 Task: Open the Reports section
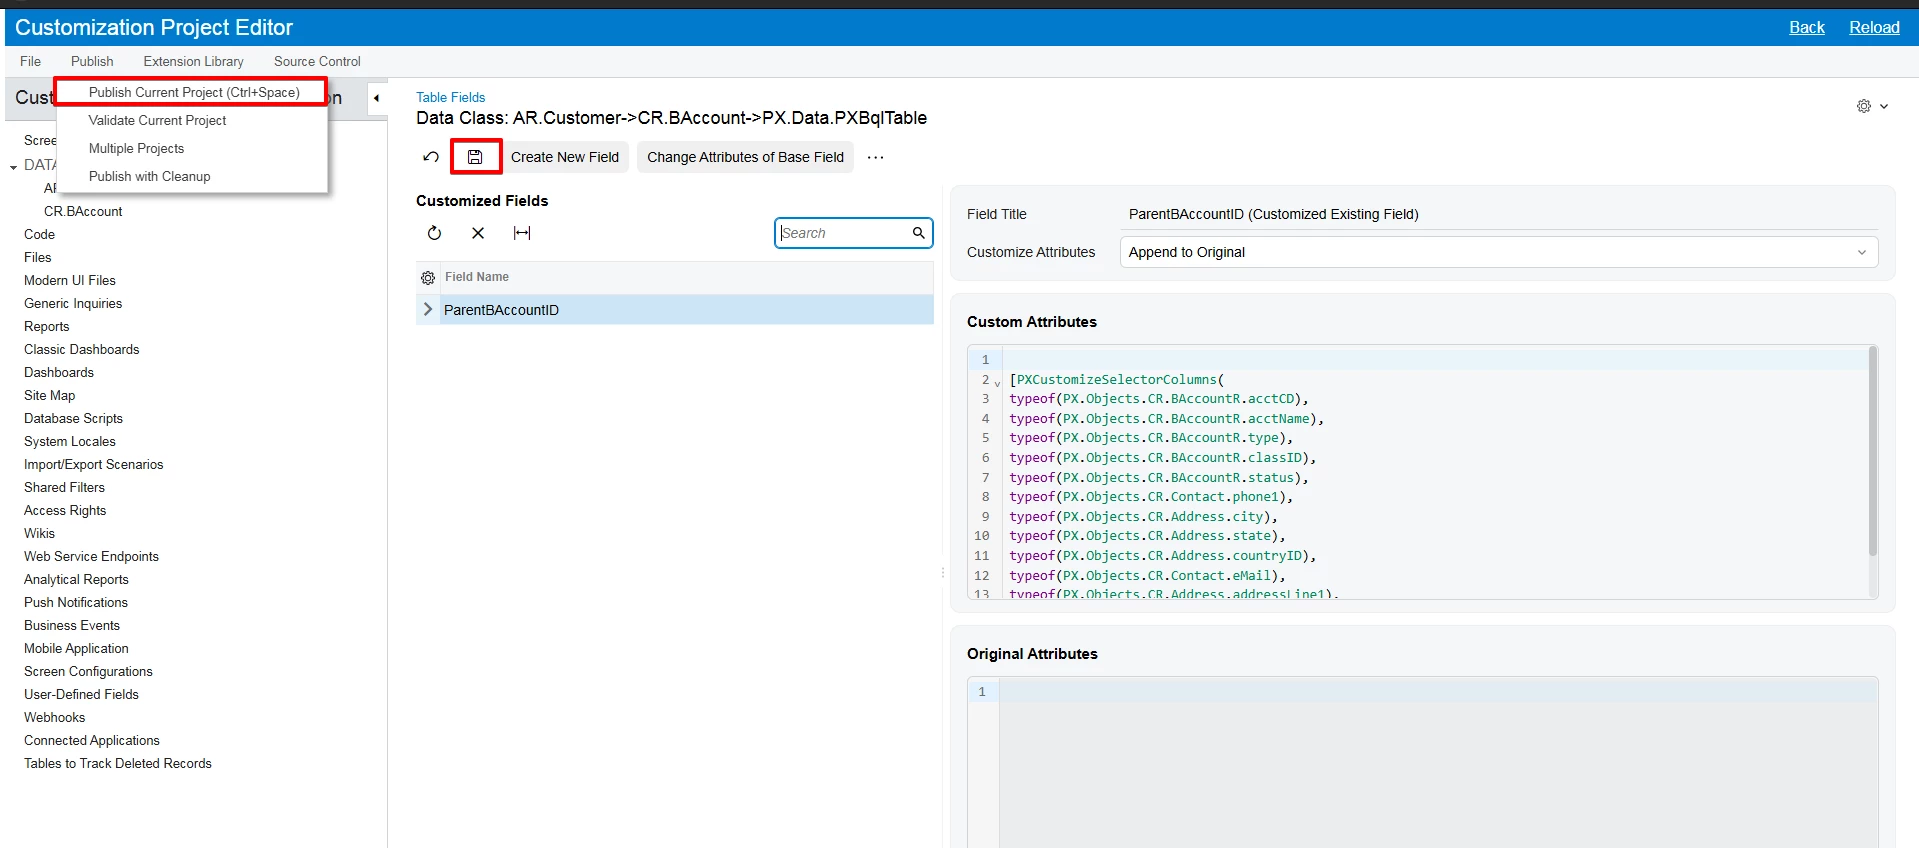pos(46,326)
